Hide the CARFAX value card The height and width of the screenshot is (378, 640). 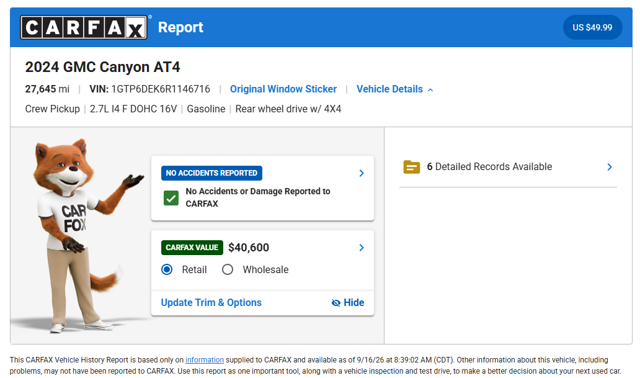[x=348, y=302]
